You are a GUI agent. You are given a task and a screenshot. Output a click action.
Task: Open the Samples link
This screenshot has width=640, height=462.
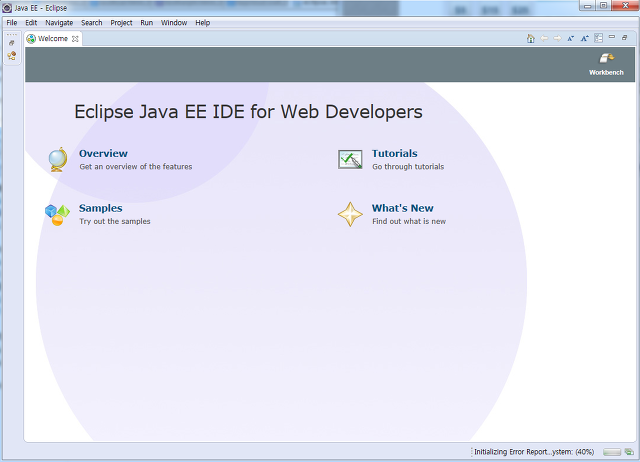(x=100, y=208)
